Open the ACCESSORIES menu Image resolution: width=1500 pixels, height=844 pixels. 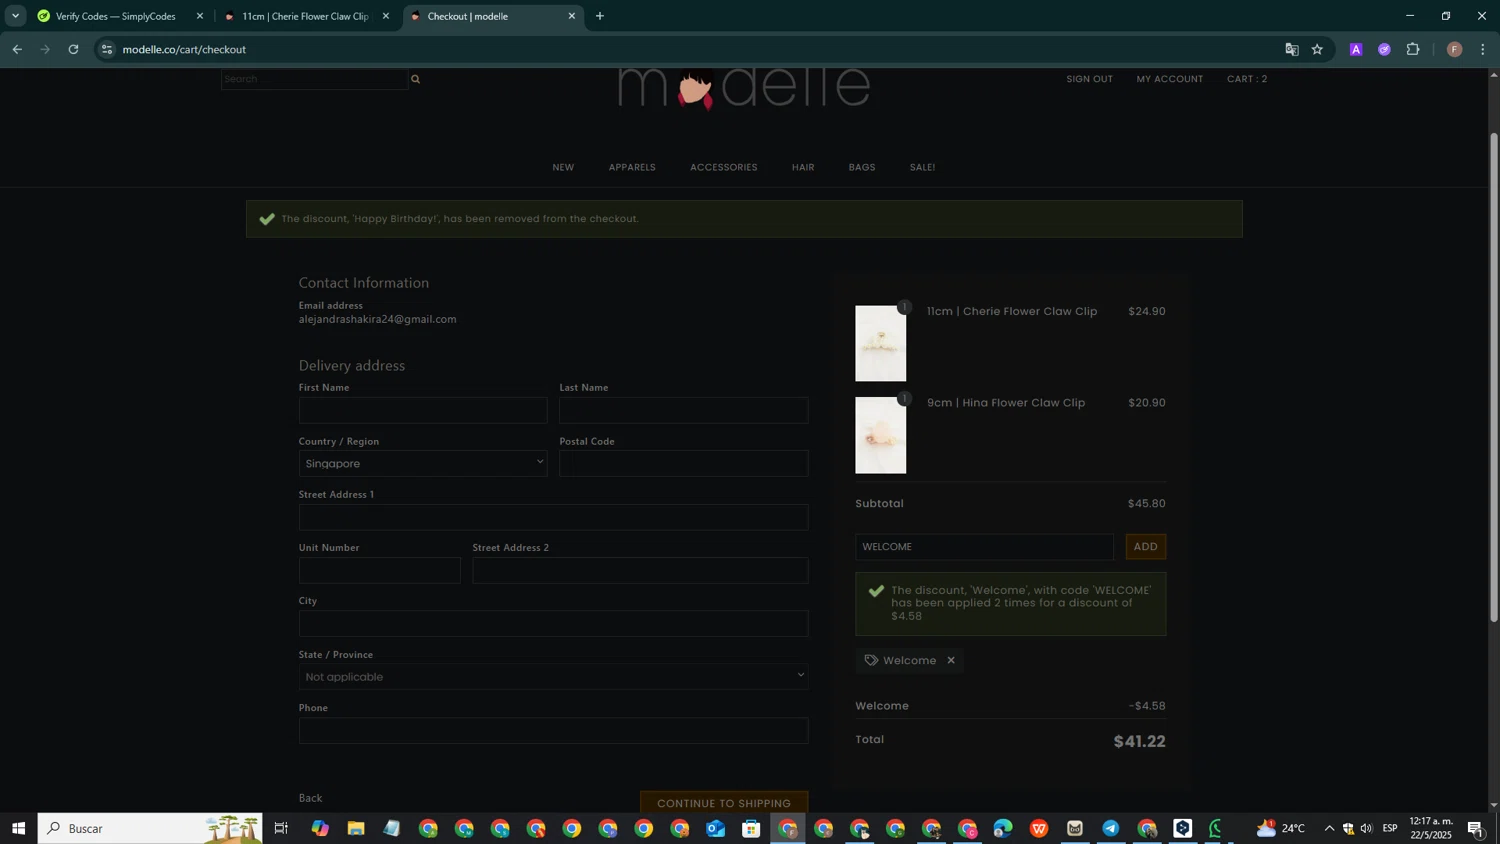coord(724,167)
